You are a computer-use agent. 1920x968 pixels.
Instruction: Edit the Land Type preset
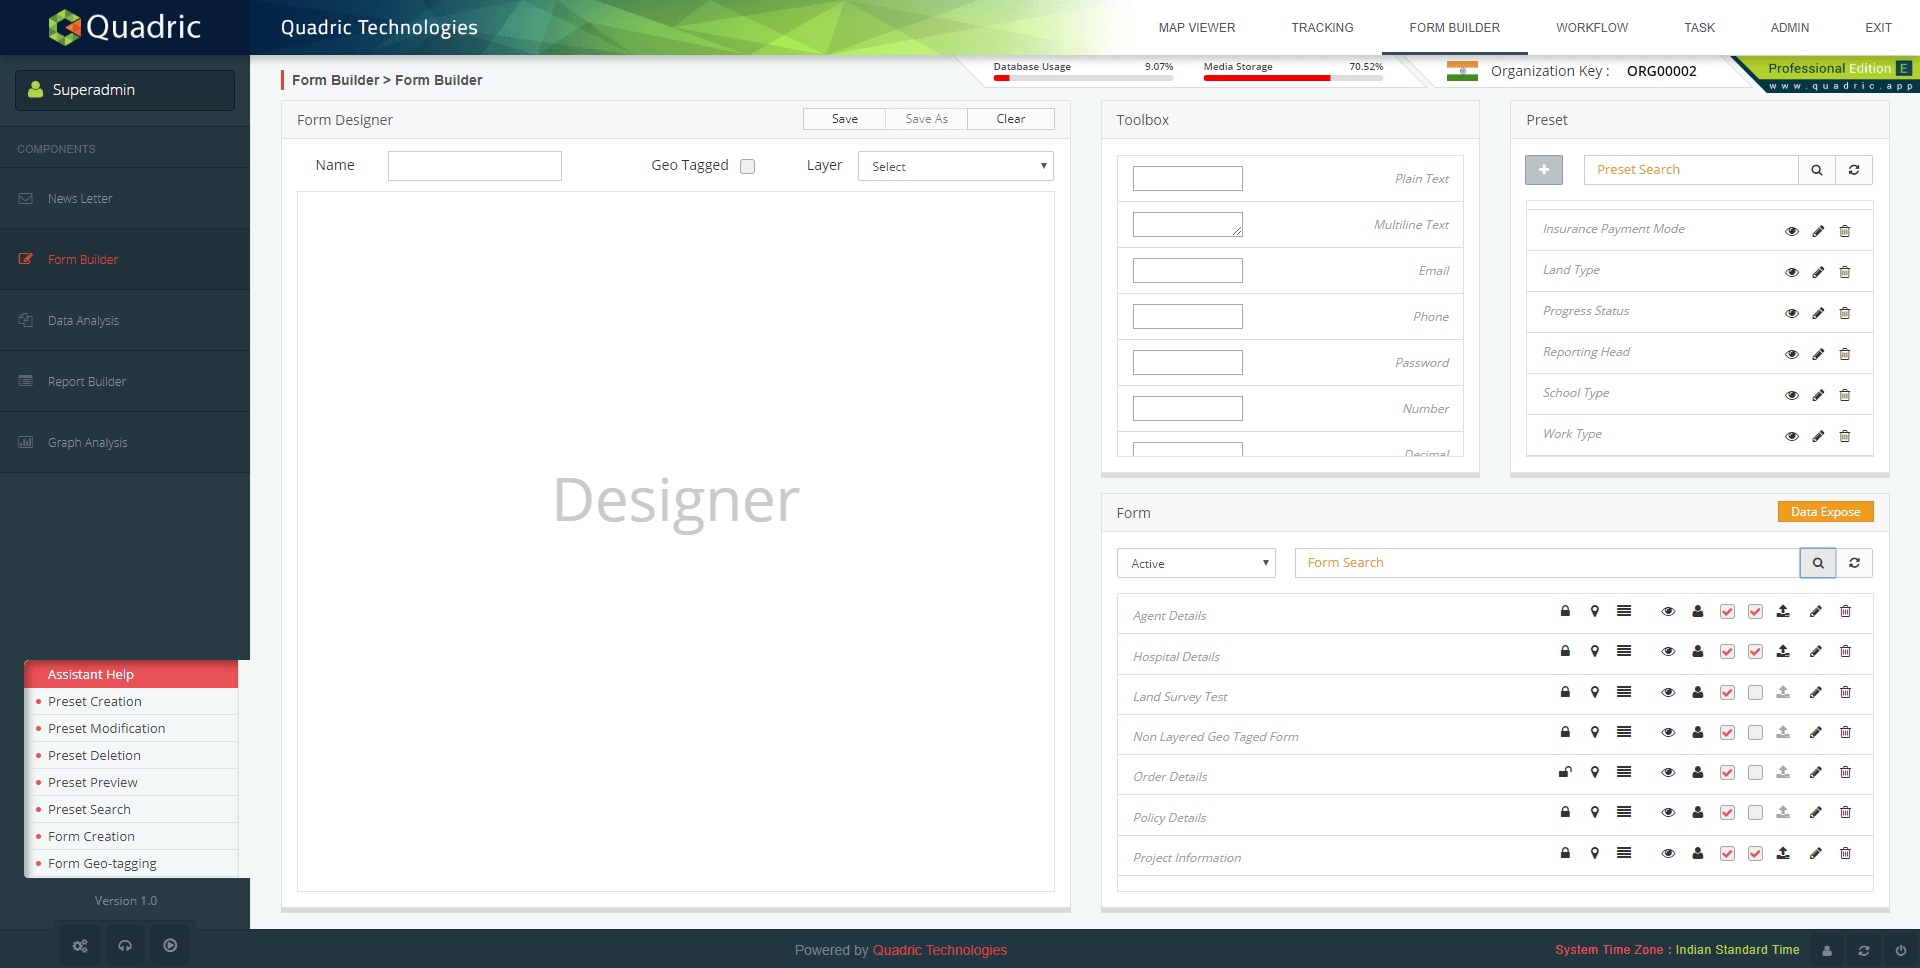click(x=1818, y=272)
